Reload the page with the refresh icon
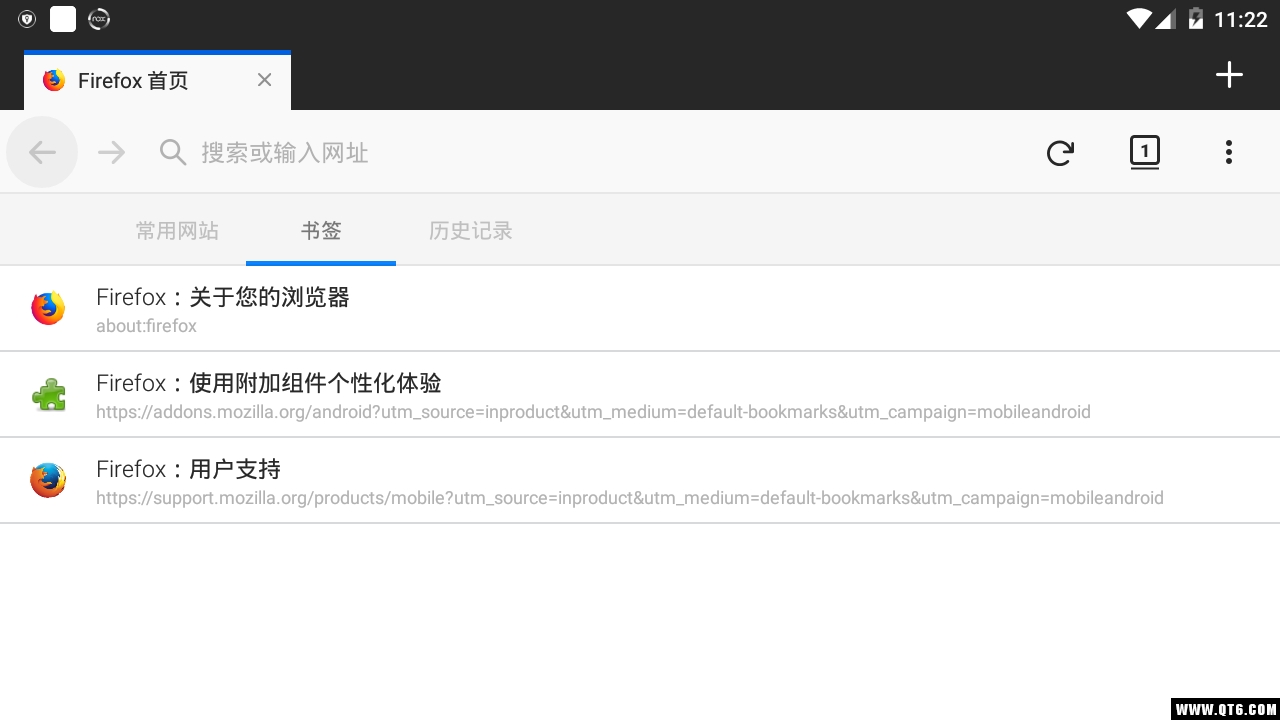The width and height of the screenshot is (1280, 720). (x=1060, y=153)
